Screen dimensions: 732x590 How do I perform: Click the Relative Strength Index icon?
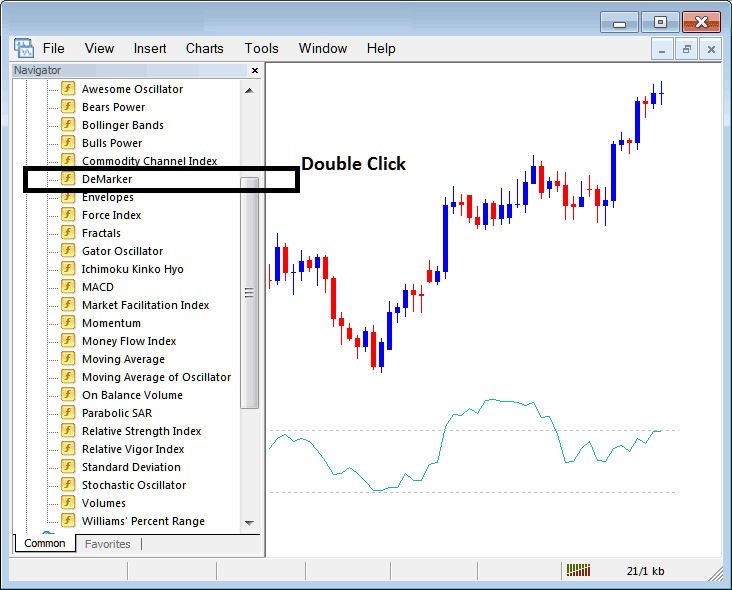point(68,430)
